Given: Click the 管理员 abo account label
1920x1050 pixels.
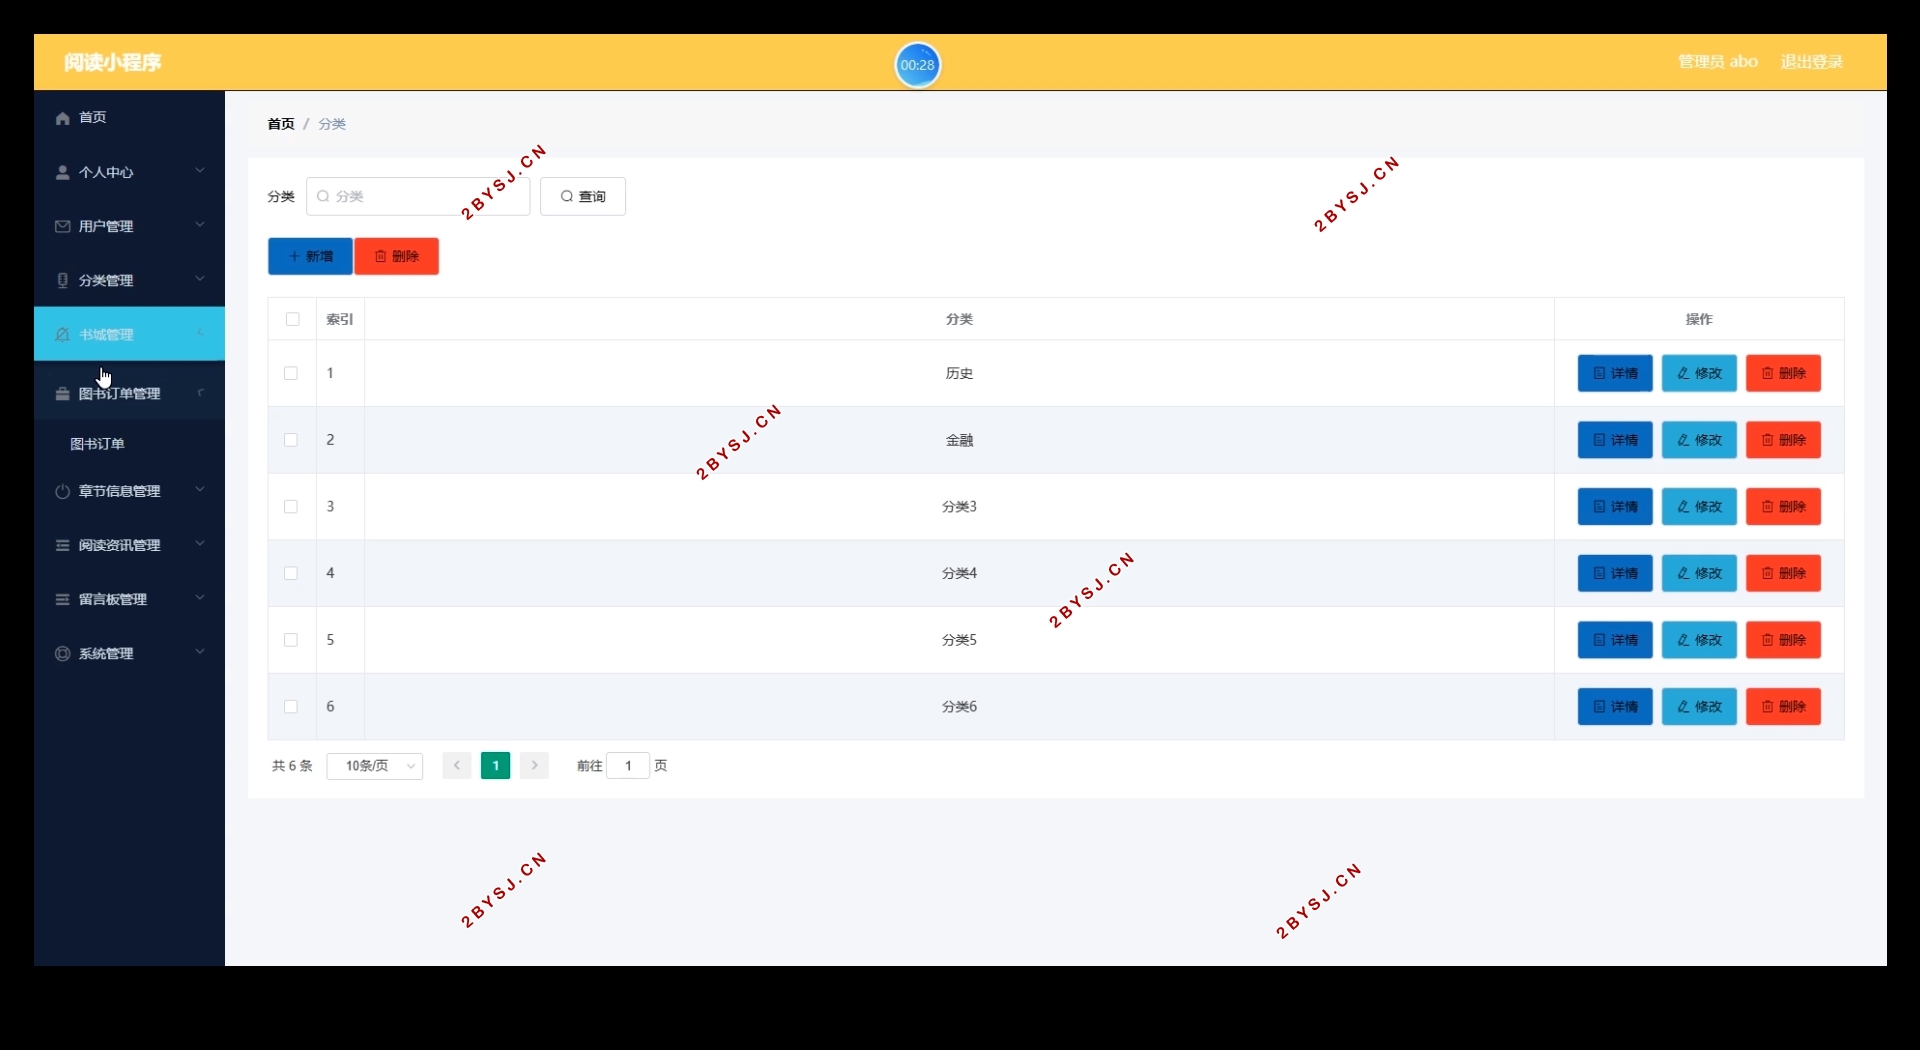Looking at the screenshot, I should pyautogui.click(x=1718, y=62).
